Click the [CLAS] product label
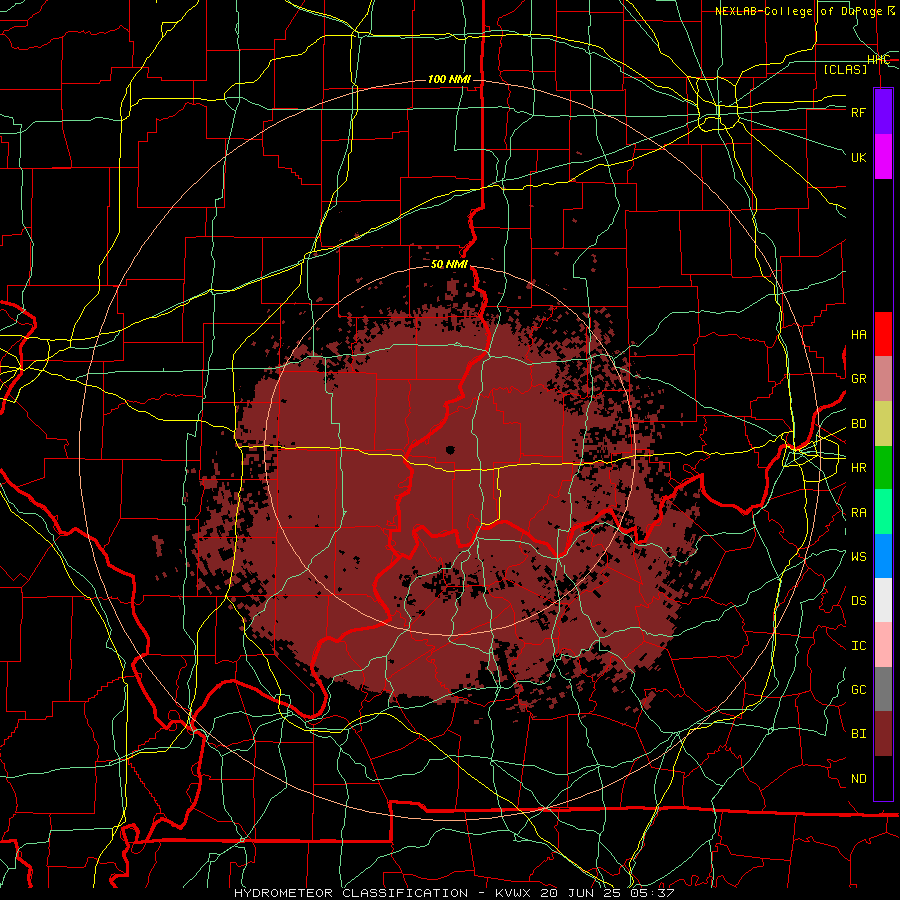 pos(845,69)
